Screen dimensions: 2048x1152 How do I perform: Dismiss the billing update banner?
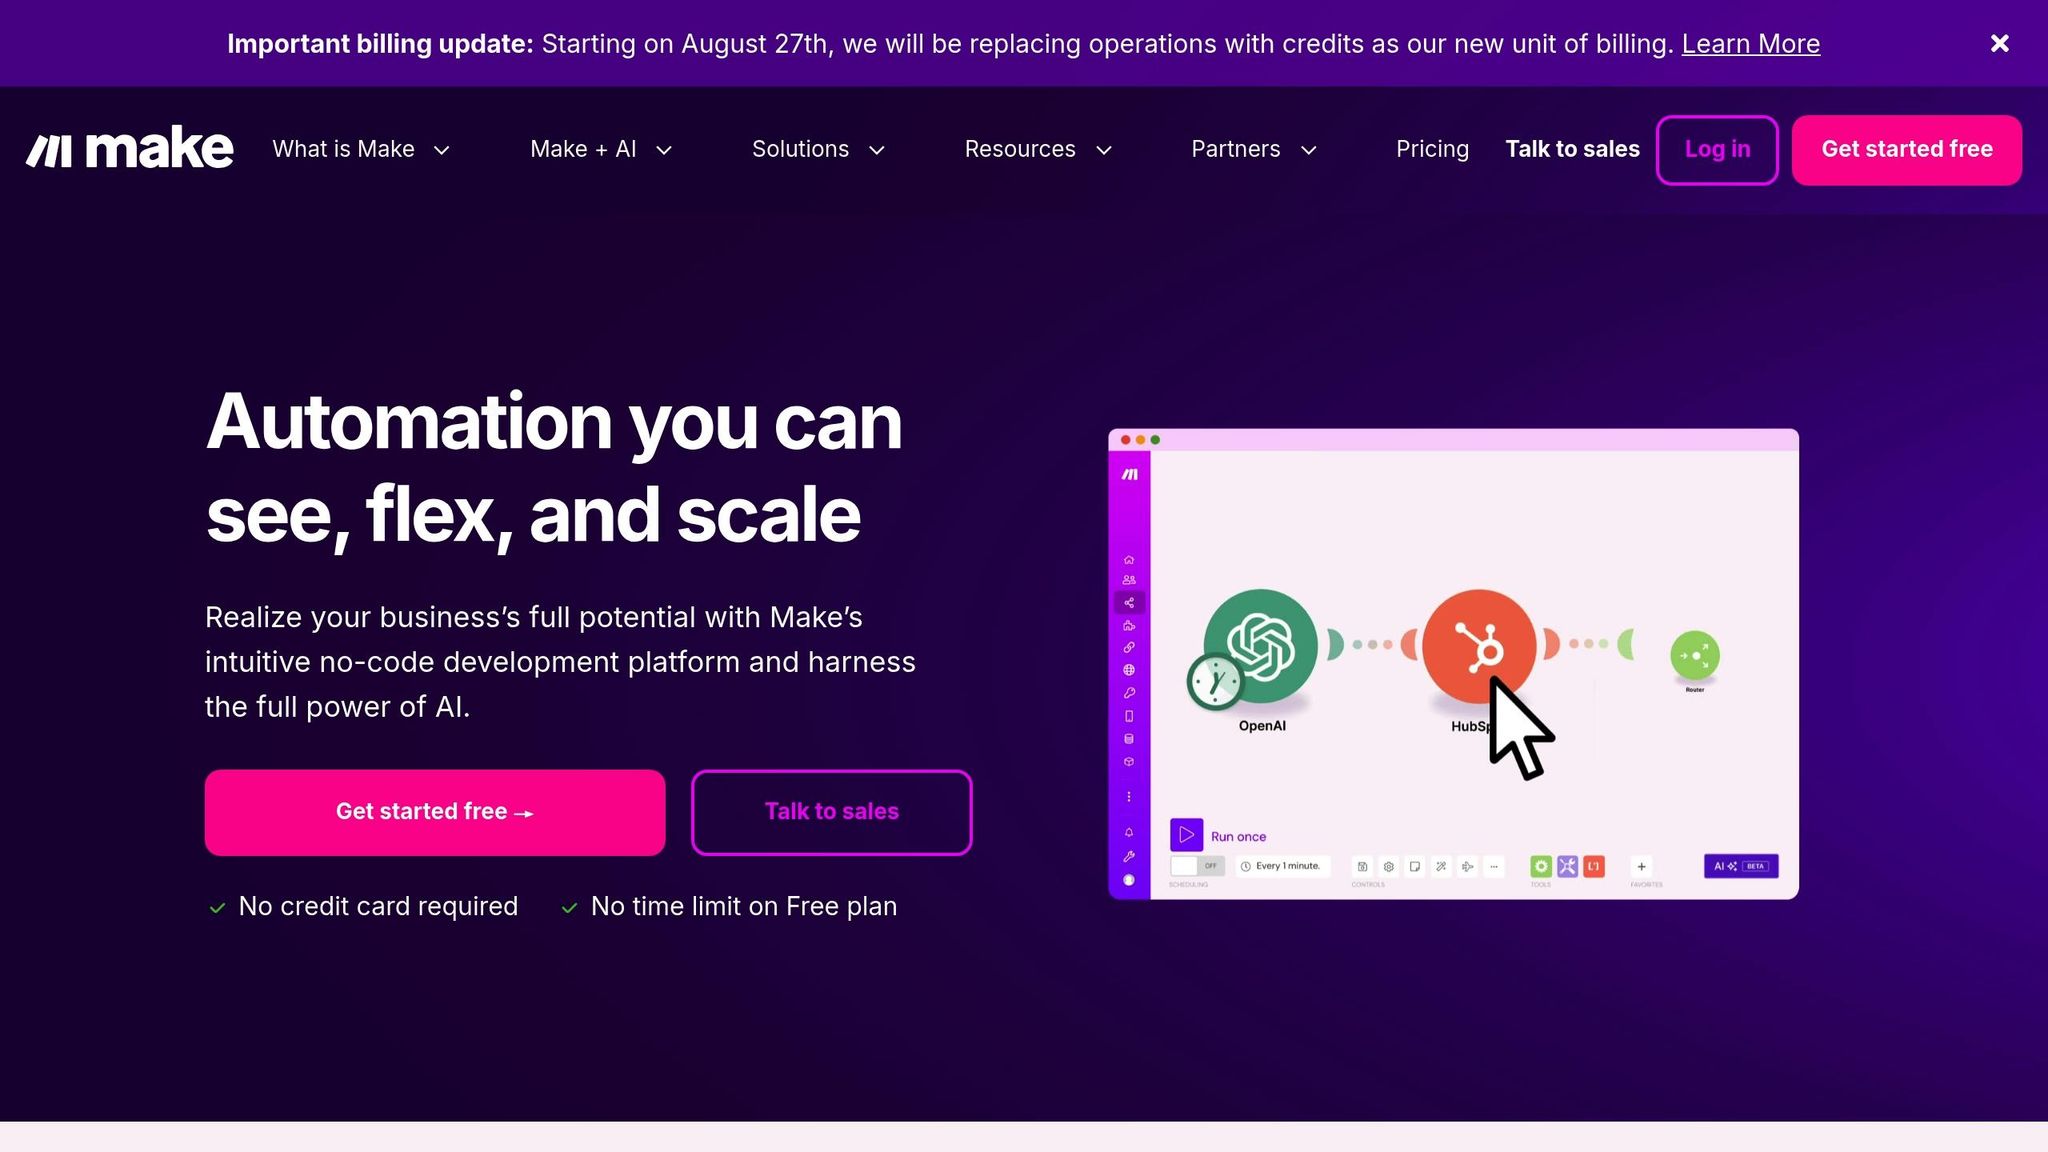tap(1999, 43)
